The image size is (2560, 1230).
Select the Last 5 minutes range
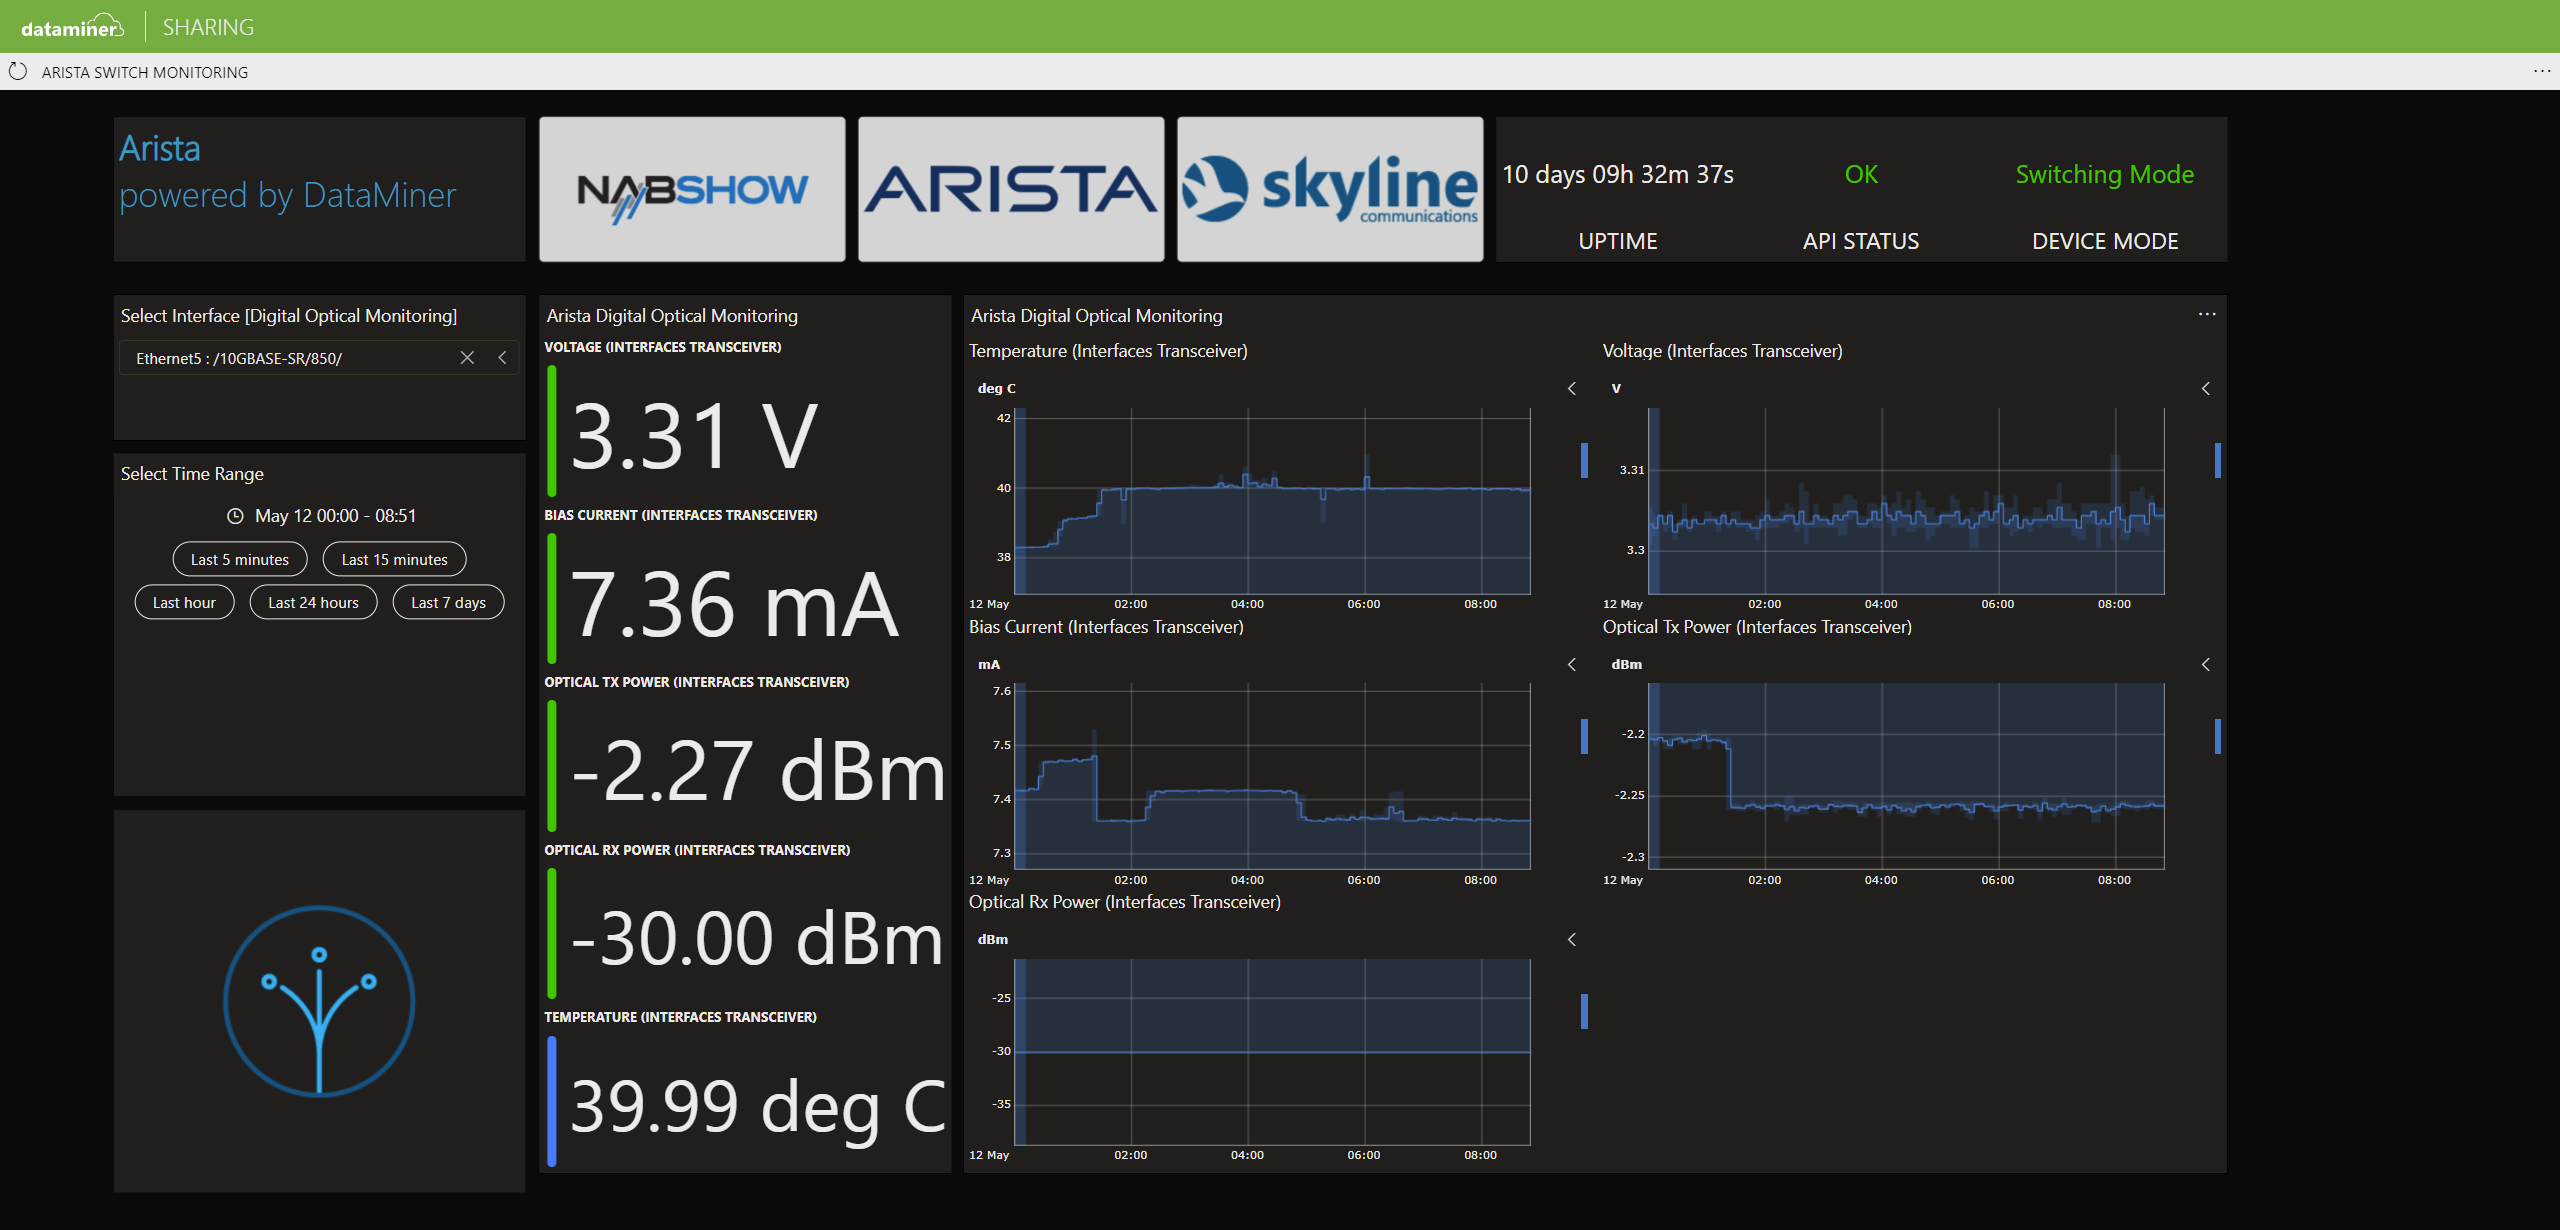click(x=240, y=560)
